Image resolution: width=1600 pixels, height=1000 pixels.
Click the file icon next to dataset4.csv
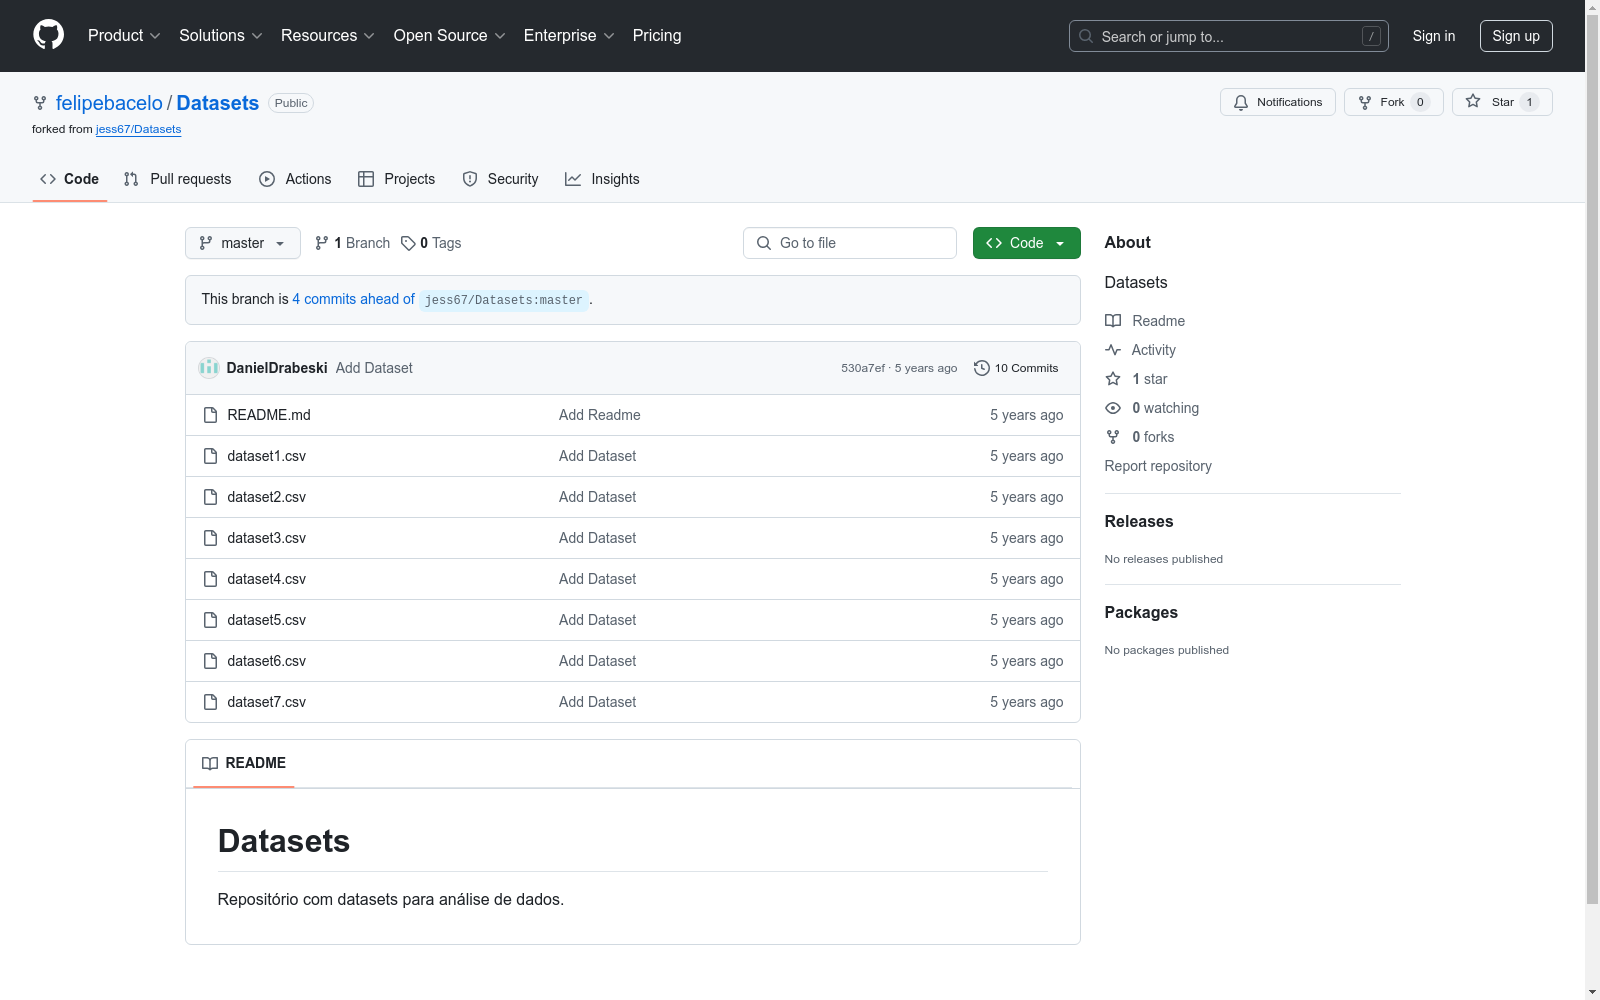[x=210, y=579]
